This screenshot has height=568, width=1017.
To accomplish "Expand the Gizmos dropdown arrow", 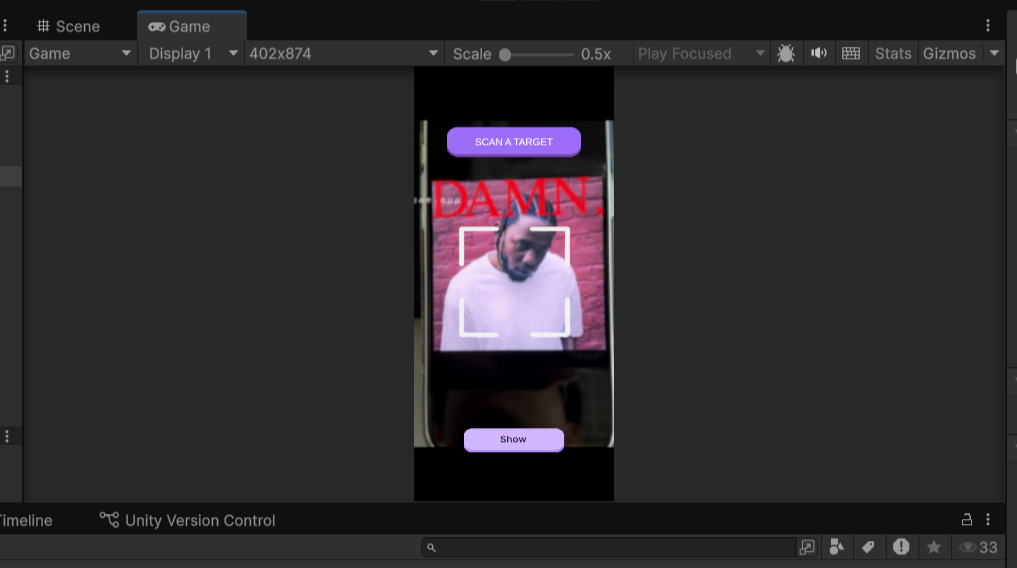I will click(994, 54).
